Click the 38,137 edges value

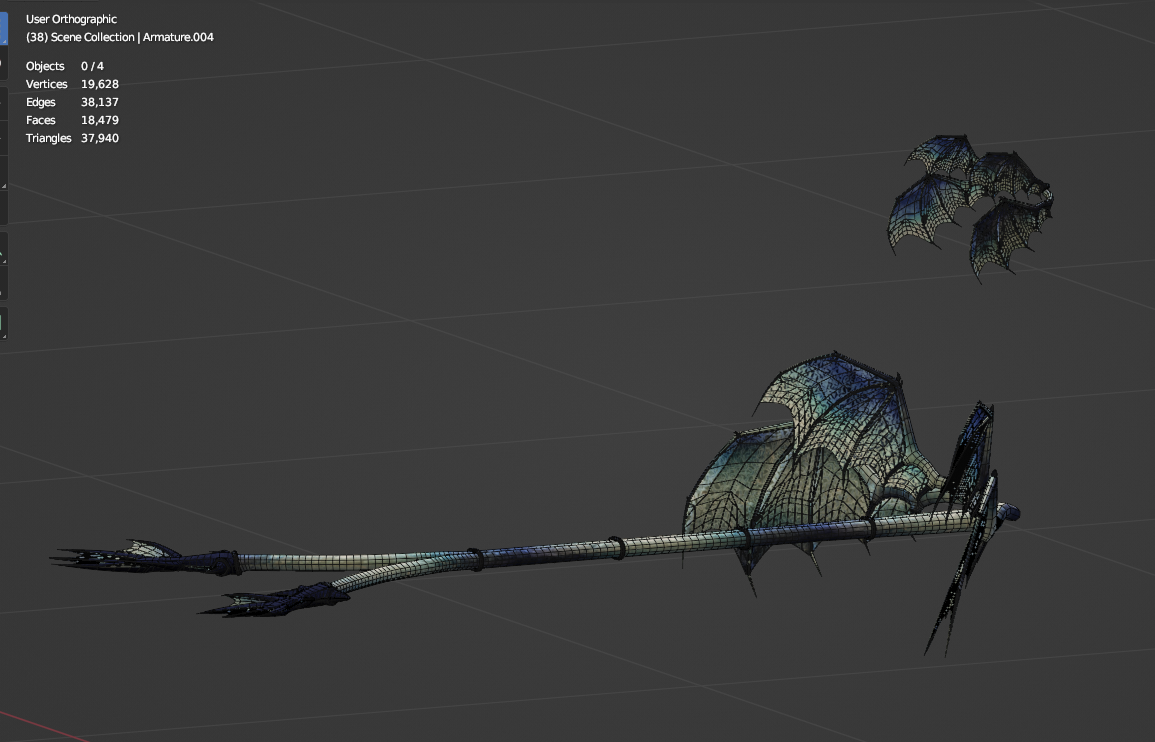click(99, 102)
